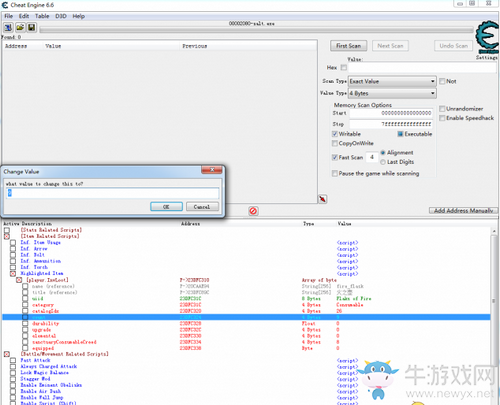500x405 pixels.
Task: Click the Next Scan button
Action: [390, 46]
